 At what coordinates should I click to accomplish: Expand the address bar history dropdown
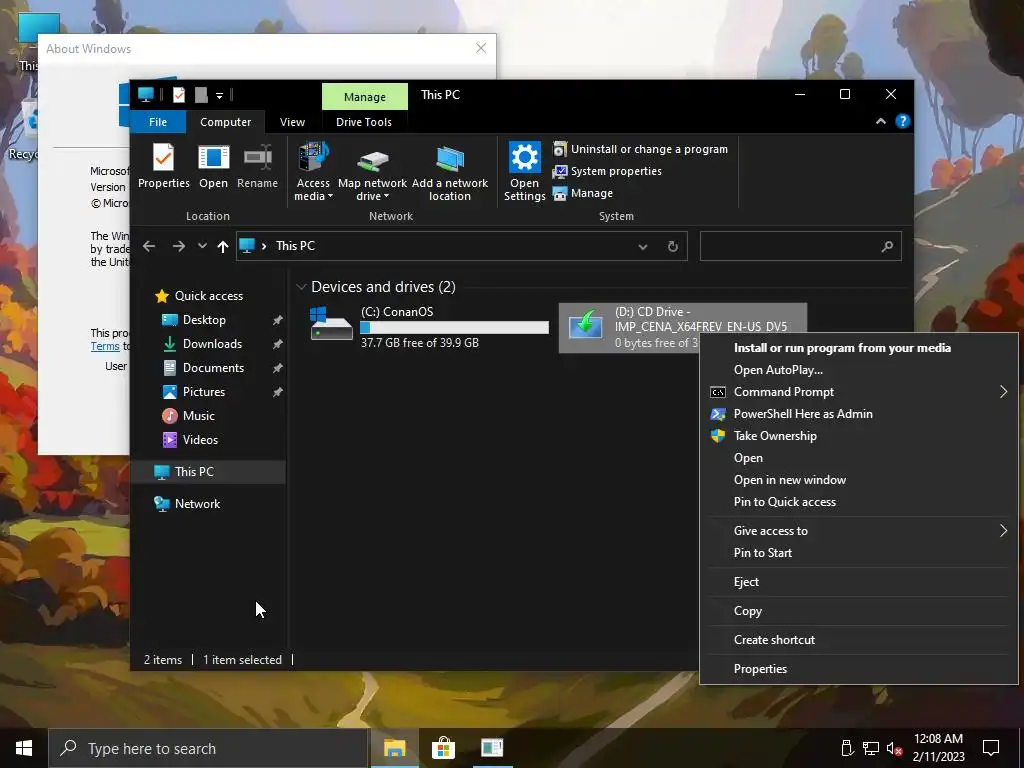(643, 246)
